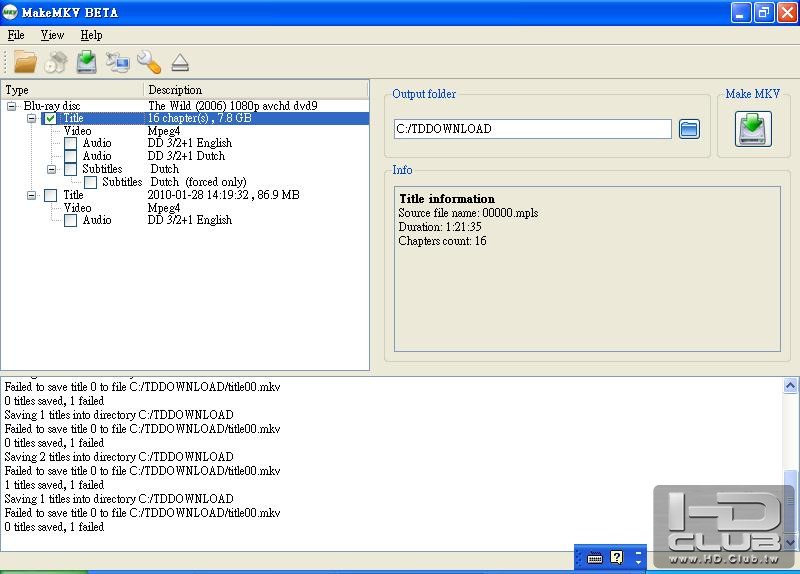
Task: Check the 86.9 MB Title checkbox
Action: tap(51, 195)
